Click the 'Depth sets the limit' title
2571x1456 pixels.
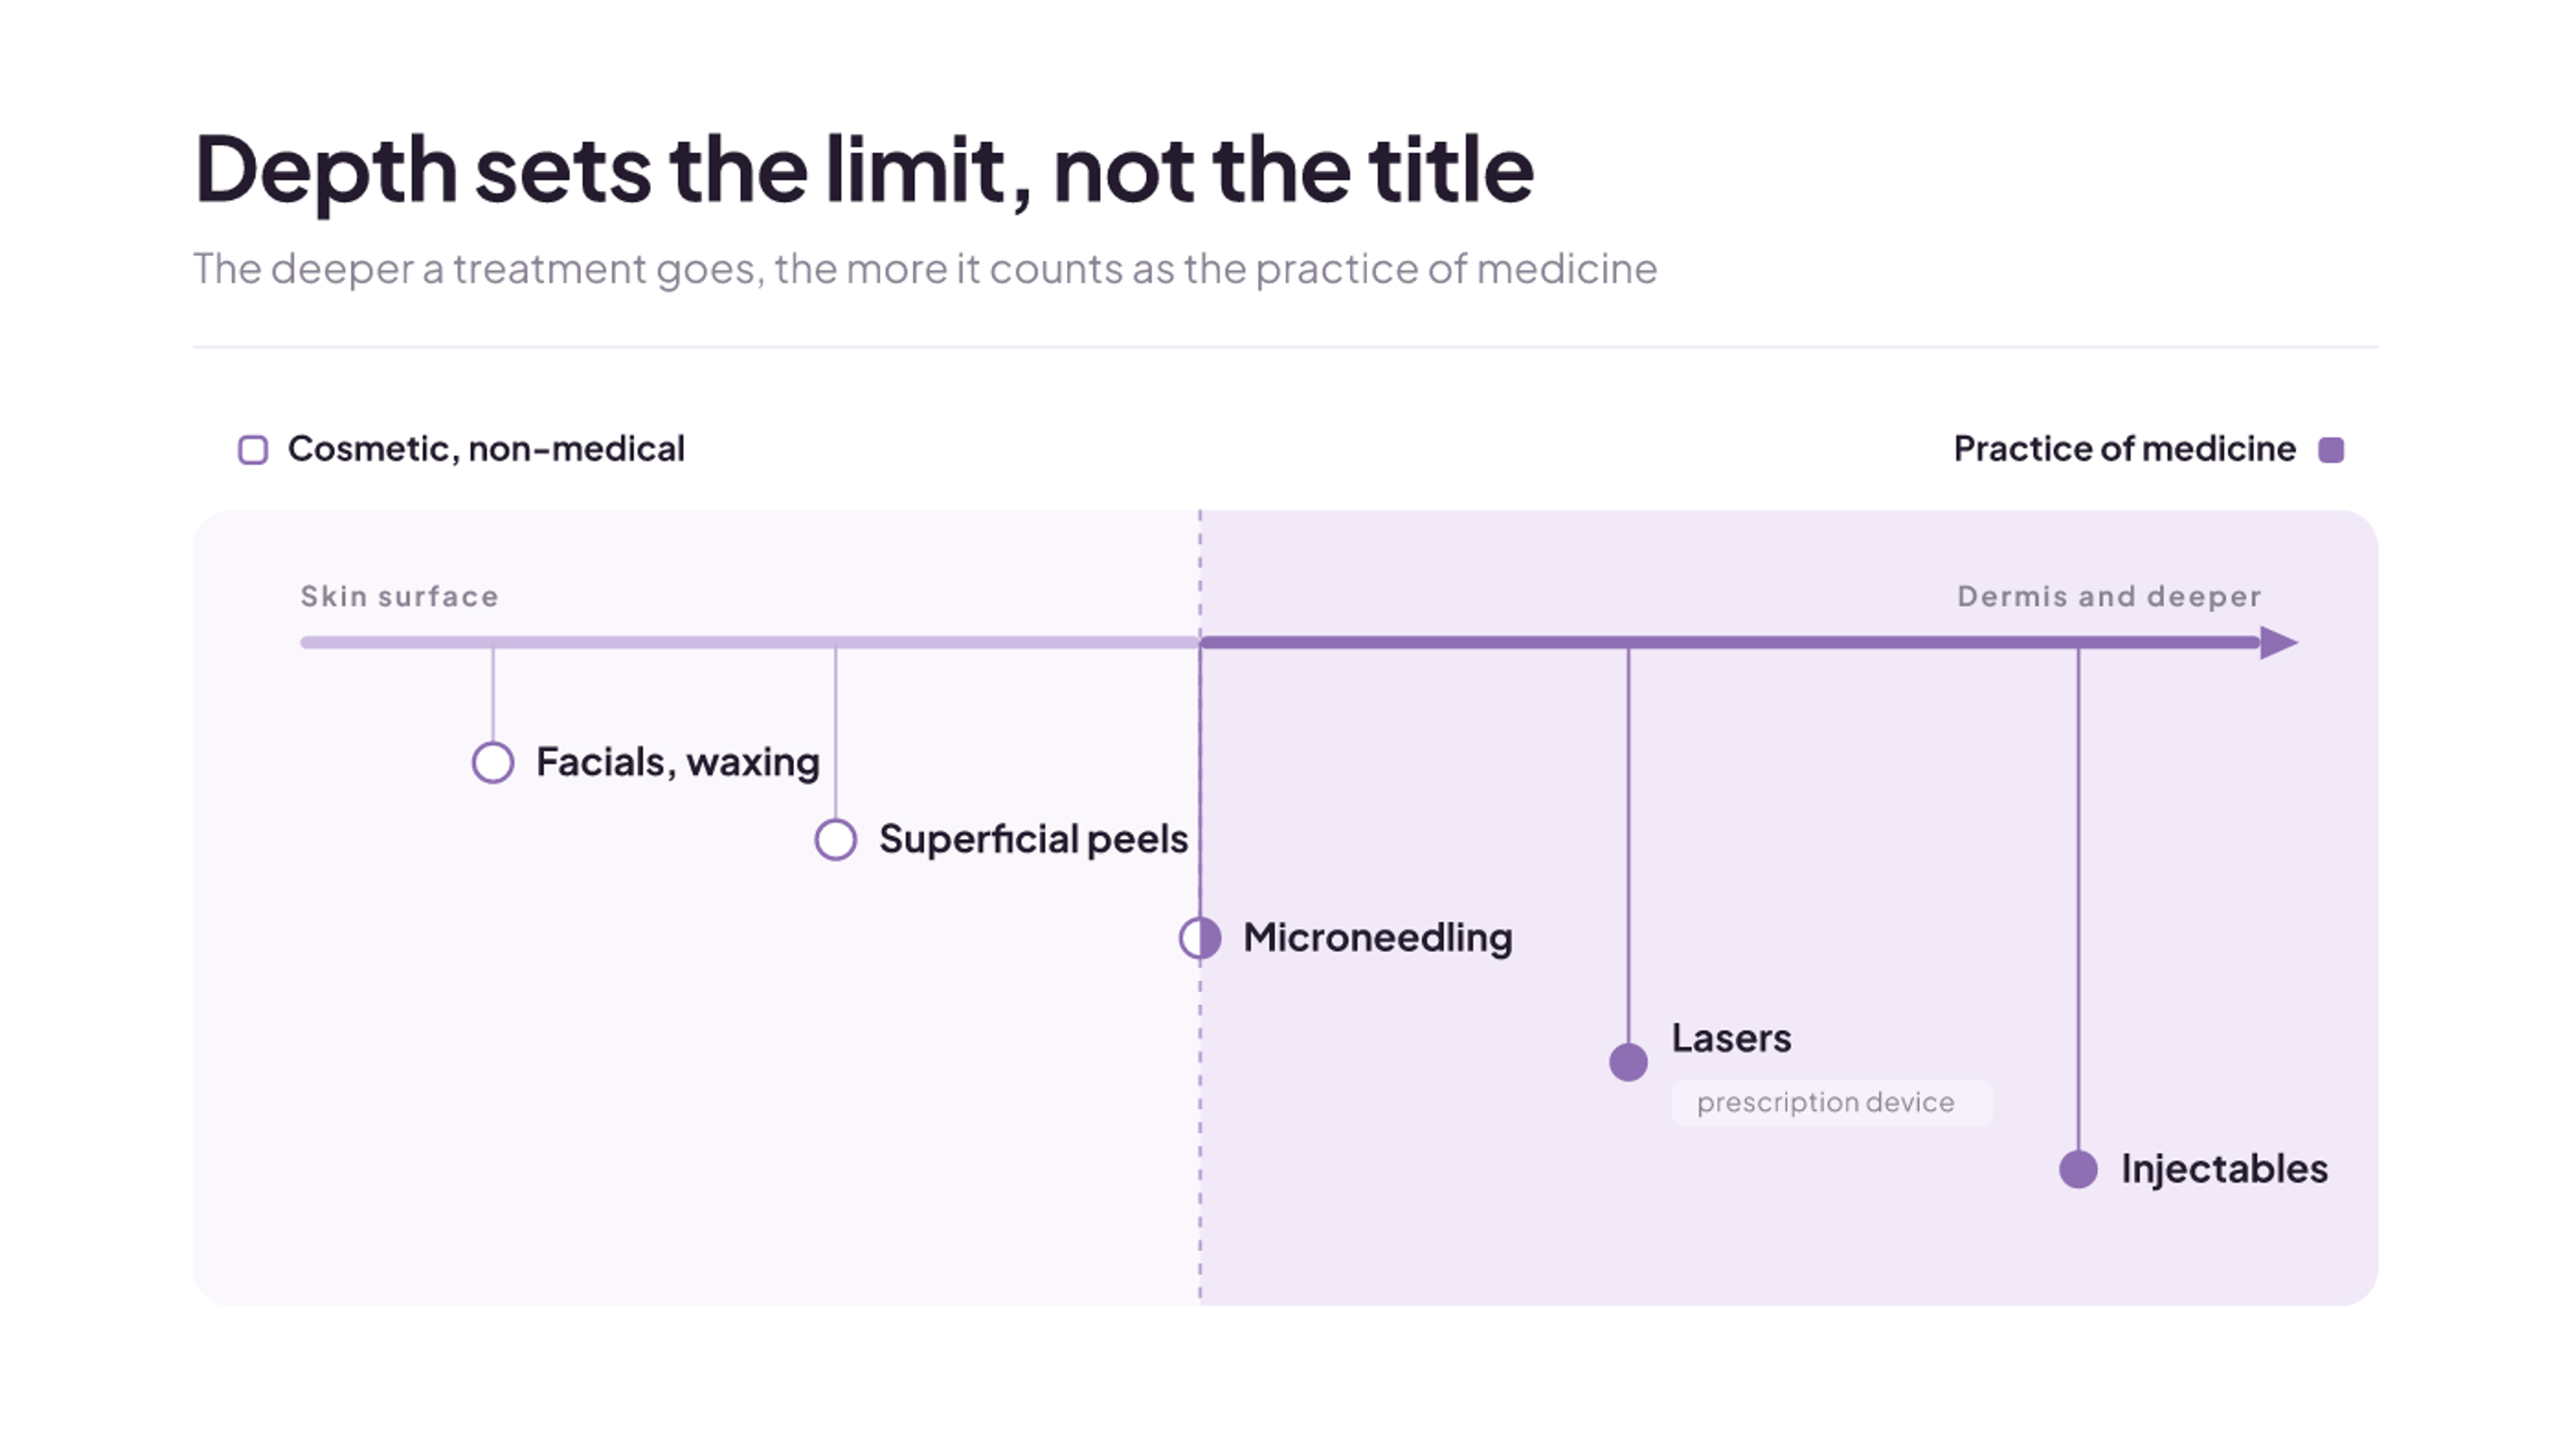coord(863,170)
